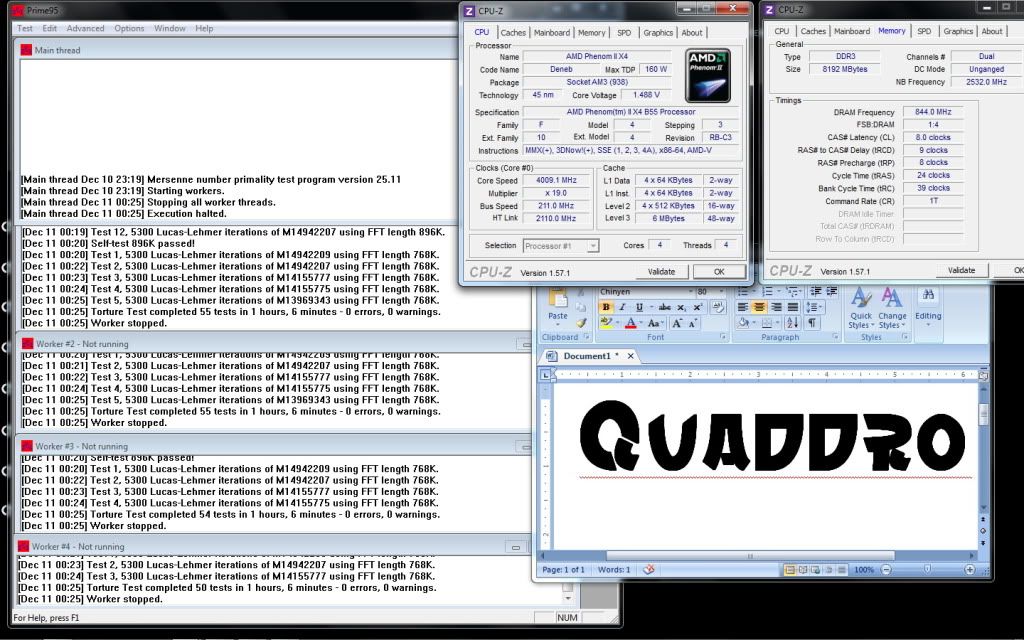Screen dimensions: 1024x640
Task: Switch to Draft view in Word
Action: (842, 570)
